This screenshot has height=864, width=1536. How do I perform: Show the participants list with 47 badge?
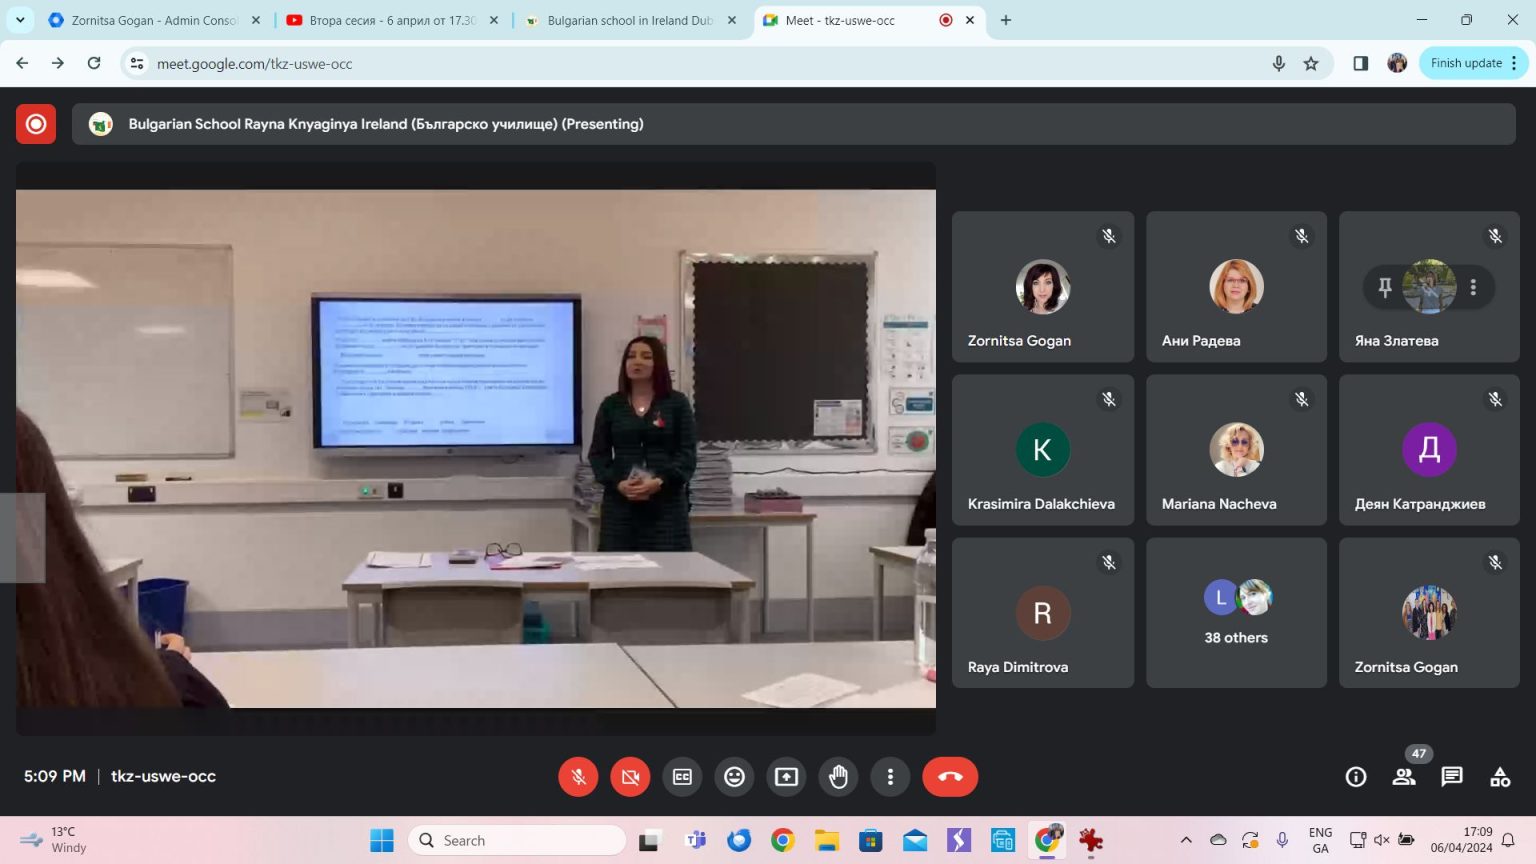(x=1404, y=777)
